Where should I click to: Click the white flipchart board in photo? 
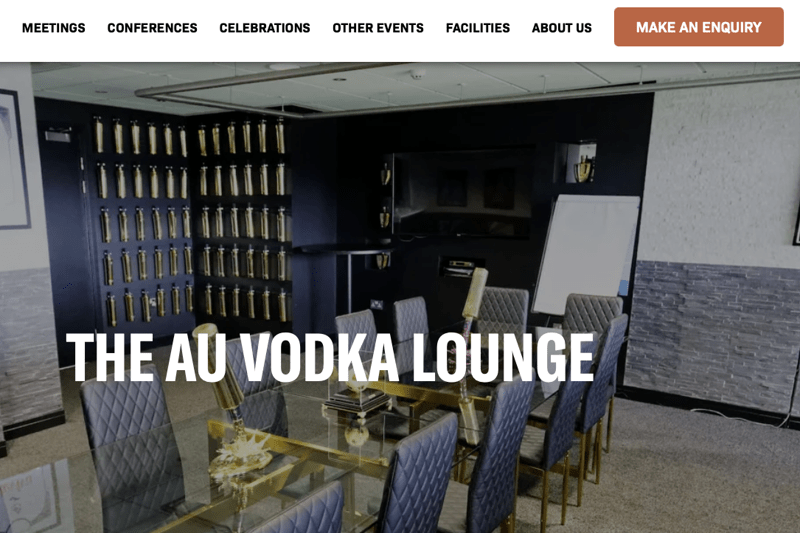coord(587,254)
